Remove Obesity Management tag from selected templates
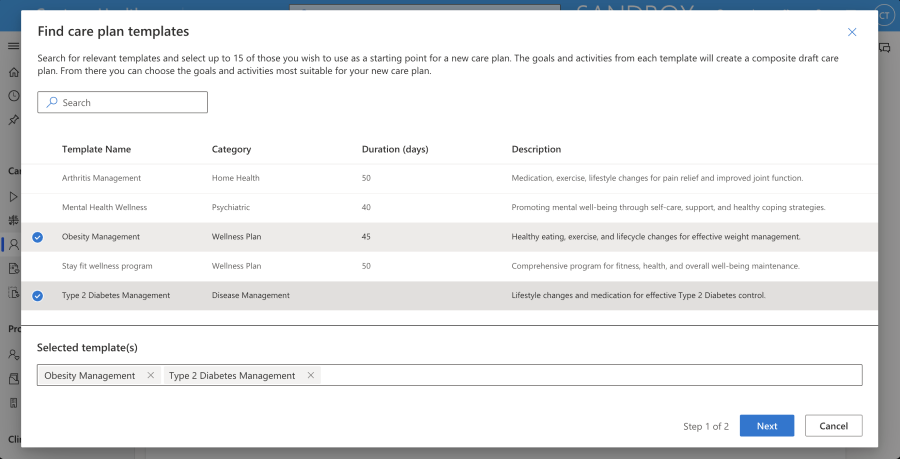Image resolution: width=900 pixels, height=459 pixels. click(150, 376)
